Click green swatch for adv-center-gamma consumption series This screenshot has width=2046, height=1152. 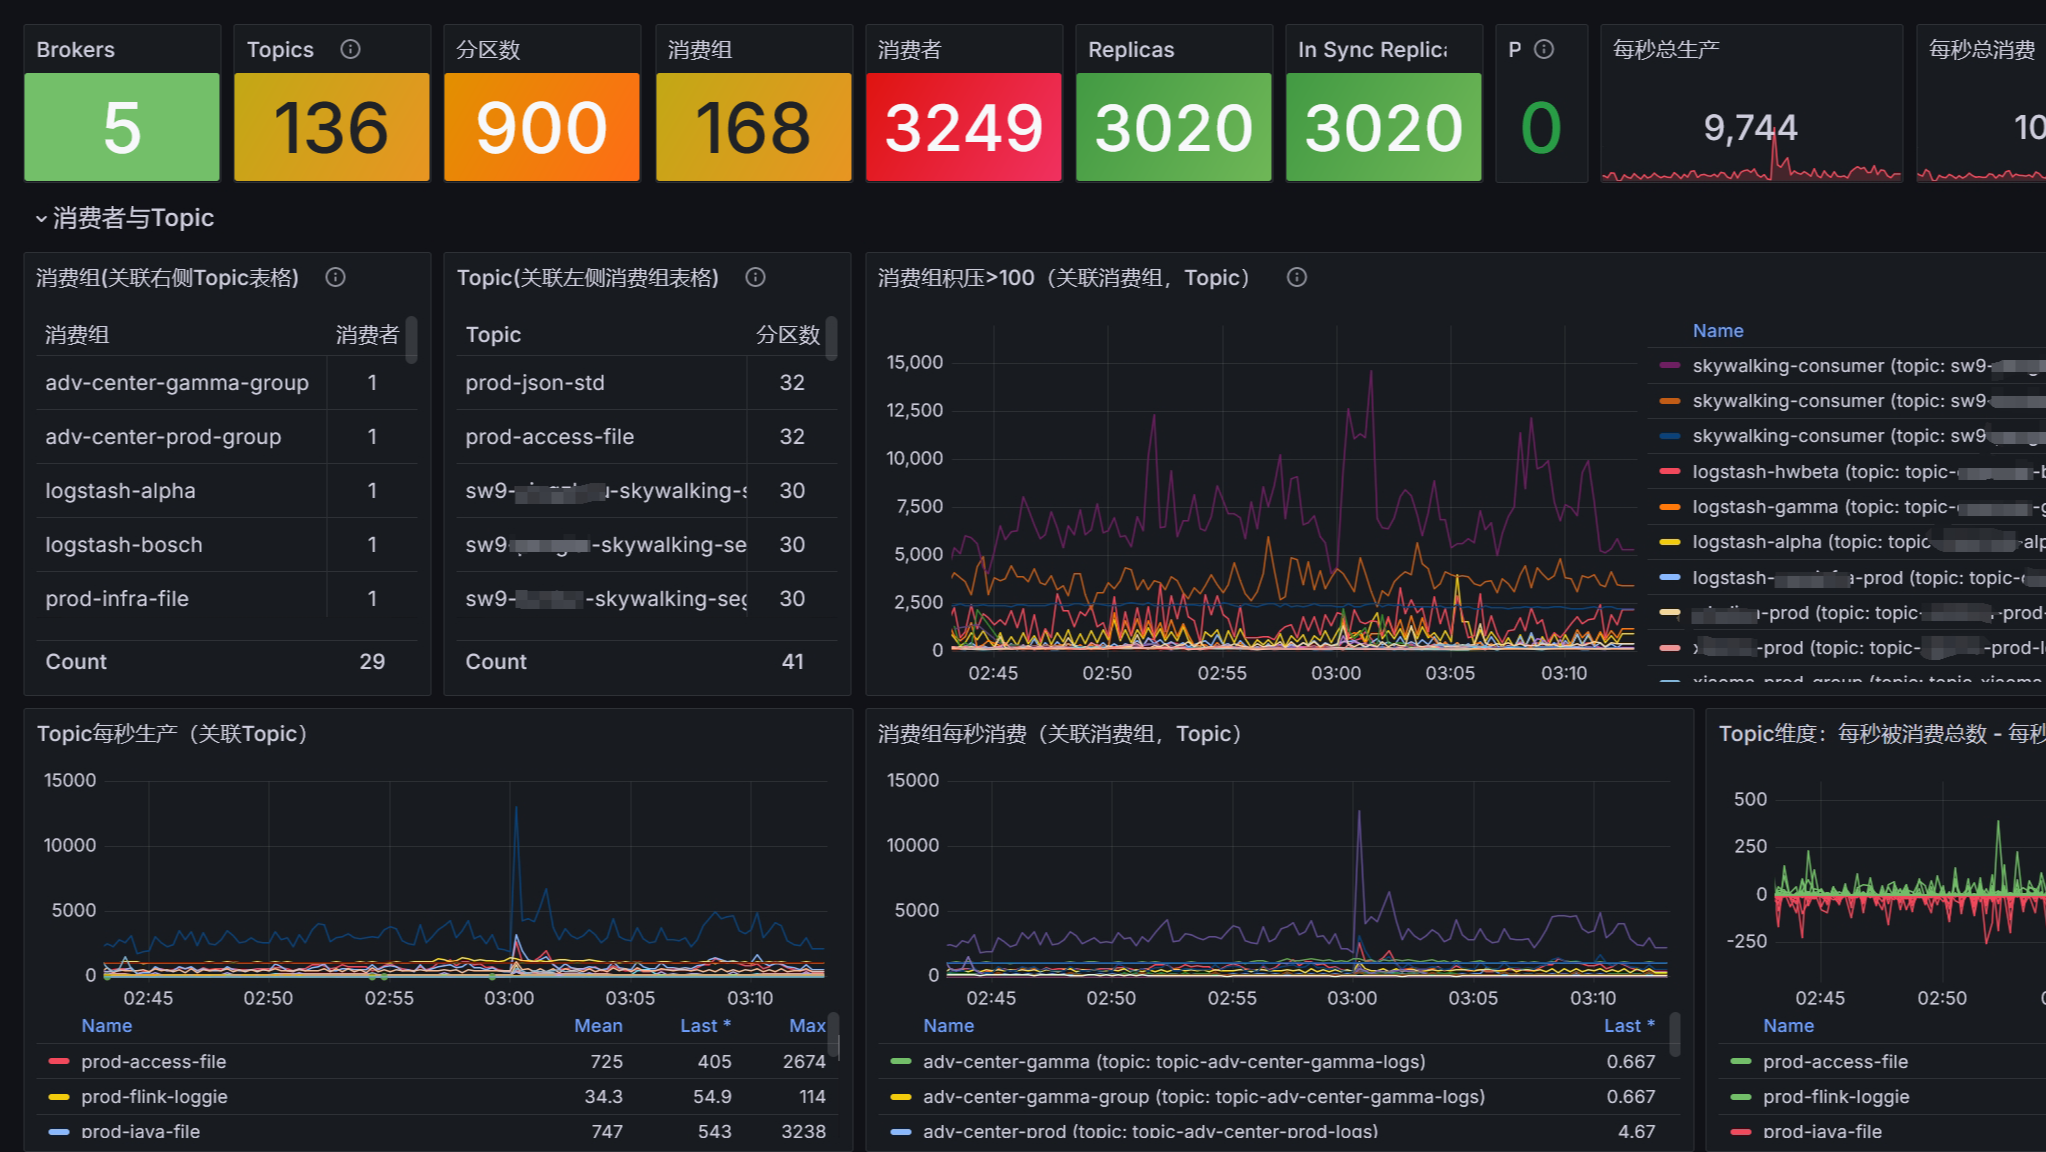coord(901,1061)
